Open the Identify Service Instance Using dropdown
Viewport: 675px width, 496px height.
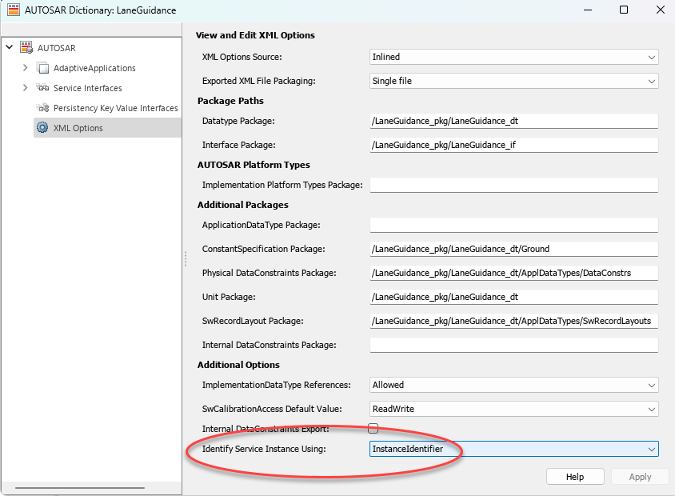514,449
